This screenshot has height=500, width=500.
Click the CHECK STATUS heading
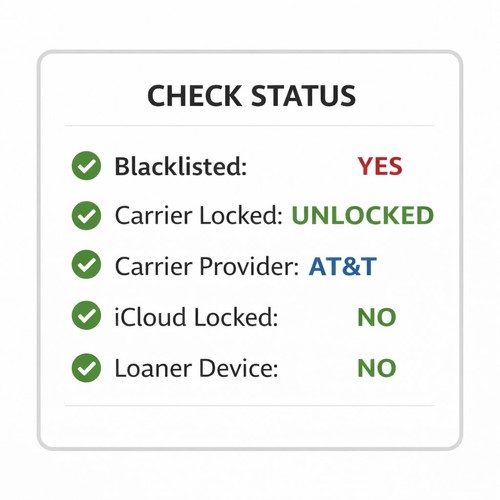252,96
